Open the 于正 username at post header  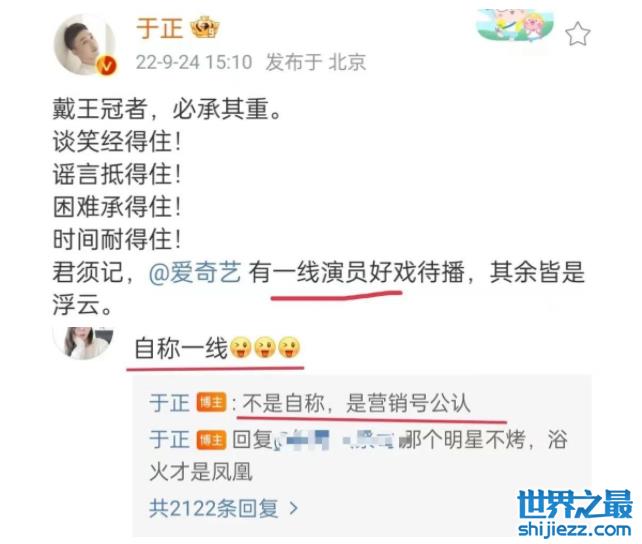[x=159, y=28]
